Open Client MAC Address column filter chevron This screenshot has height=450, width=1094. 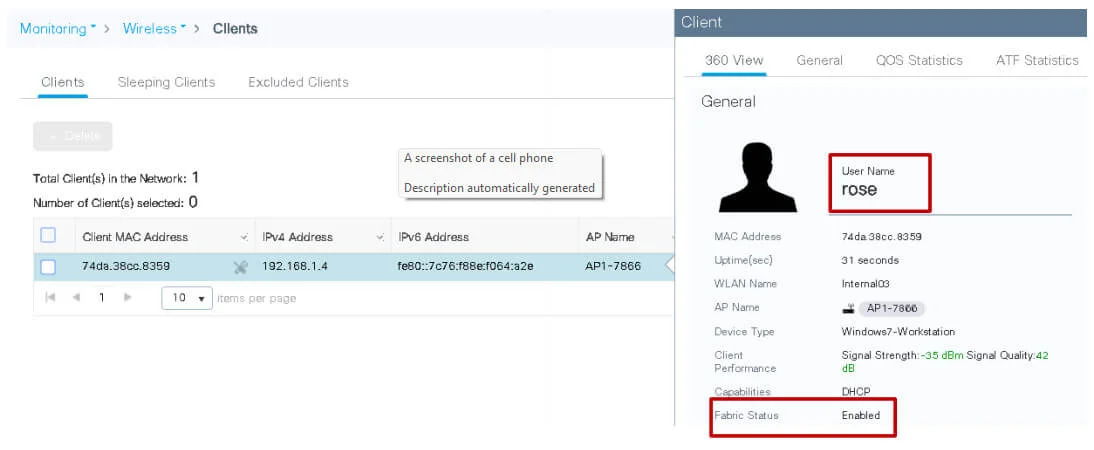243,238
